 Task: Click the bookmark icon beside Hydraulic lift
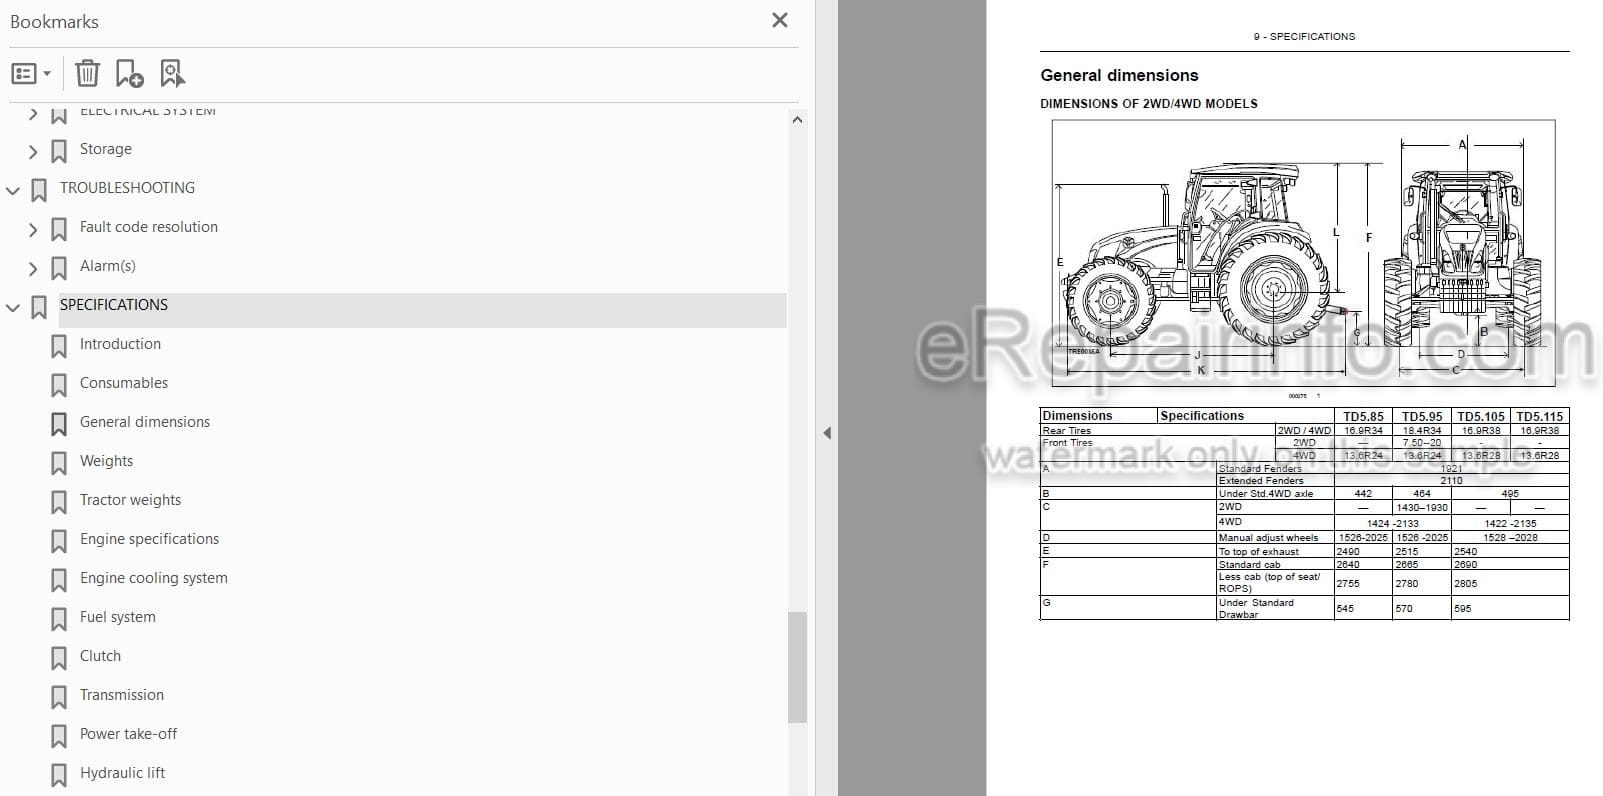[59, 776]
